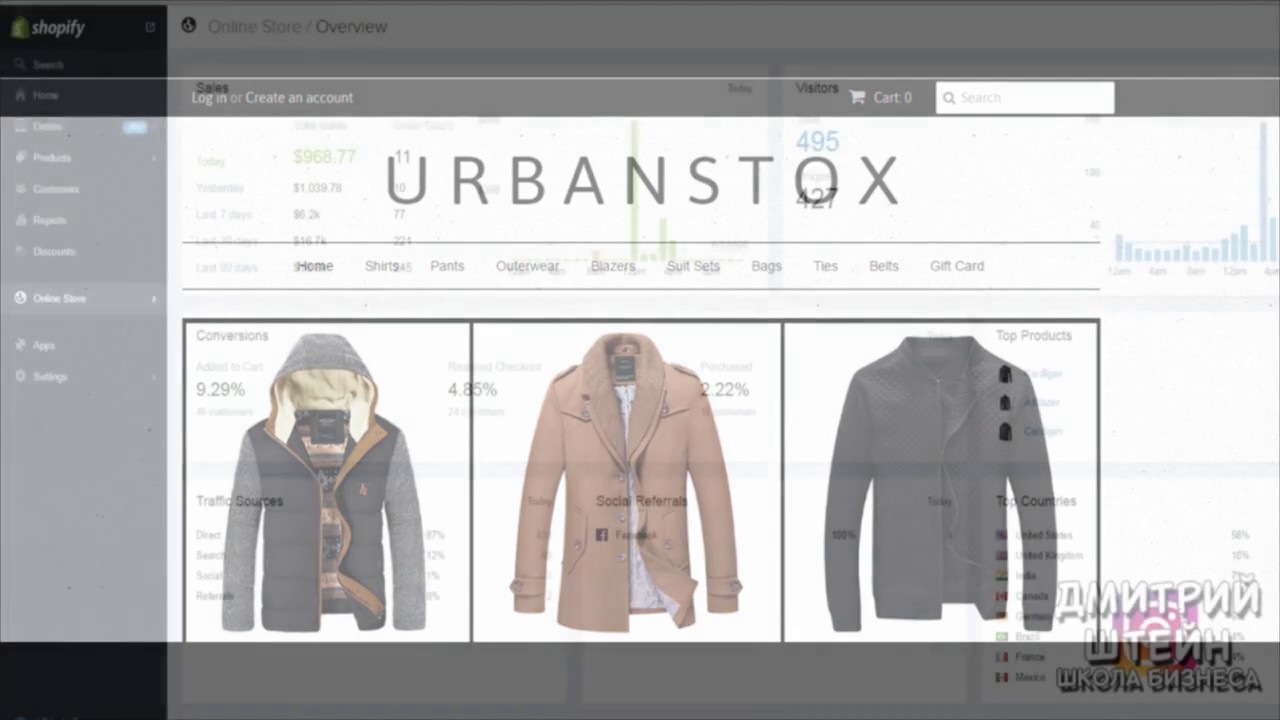The width and height of the screenshot is (1280, 720).
Task: Expand the Products submenu chevron
Action: pos(154,158)
